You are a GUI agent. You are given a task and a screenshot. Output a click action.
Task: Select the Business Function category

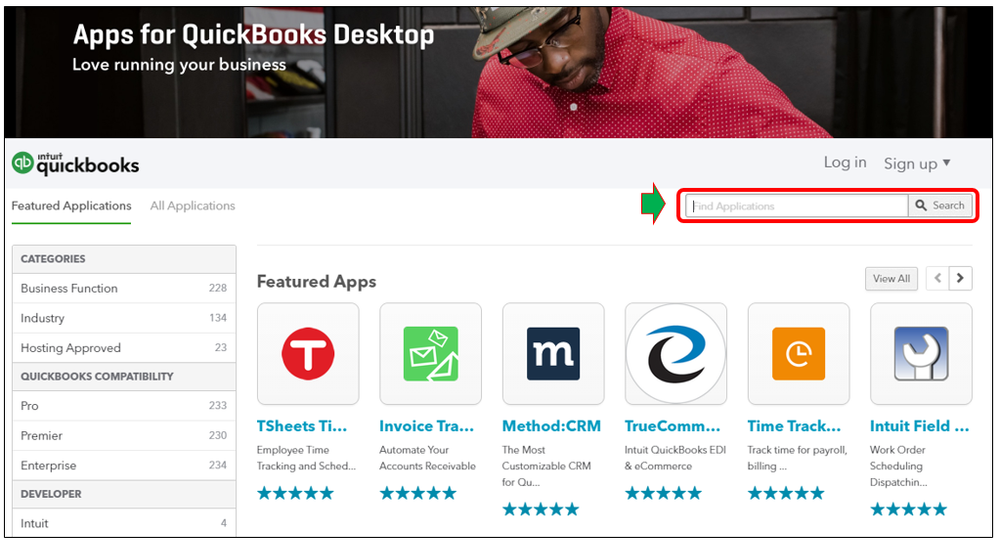point(124,289)
